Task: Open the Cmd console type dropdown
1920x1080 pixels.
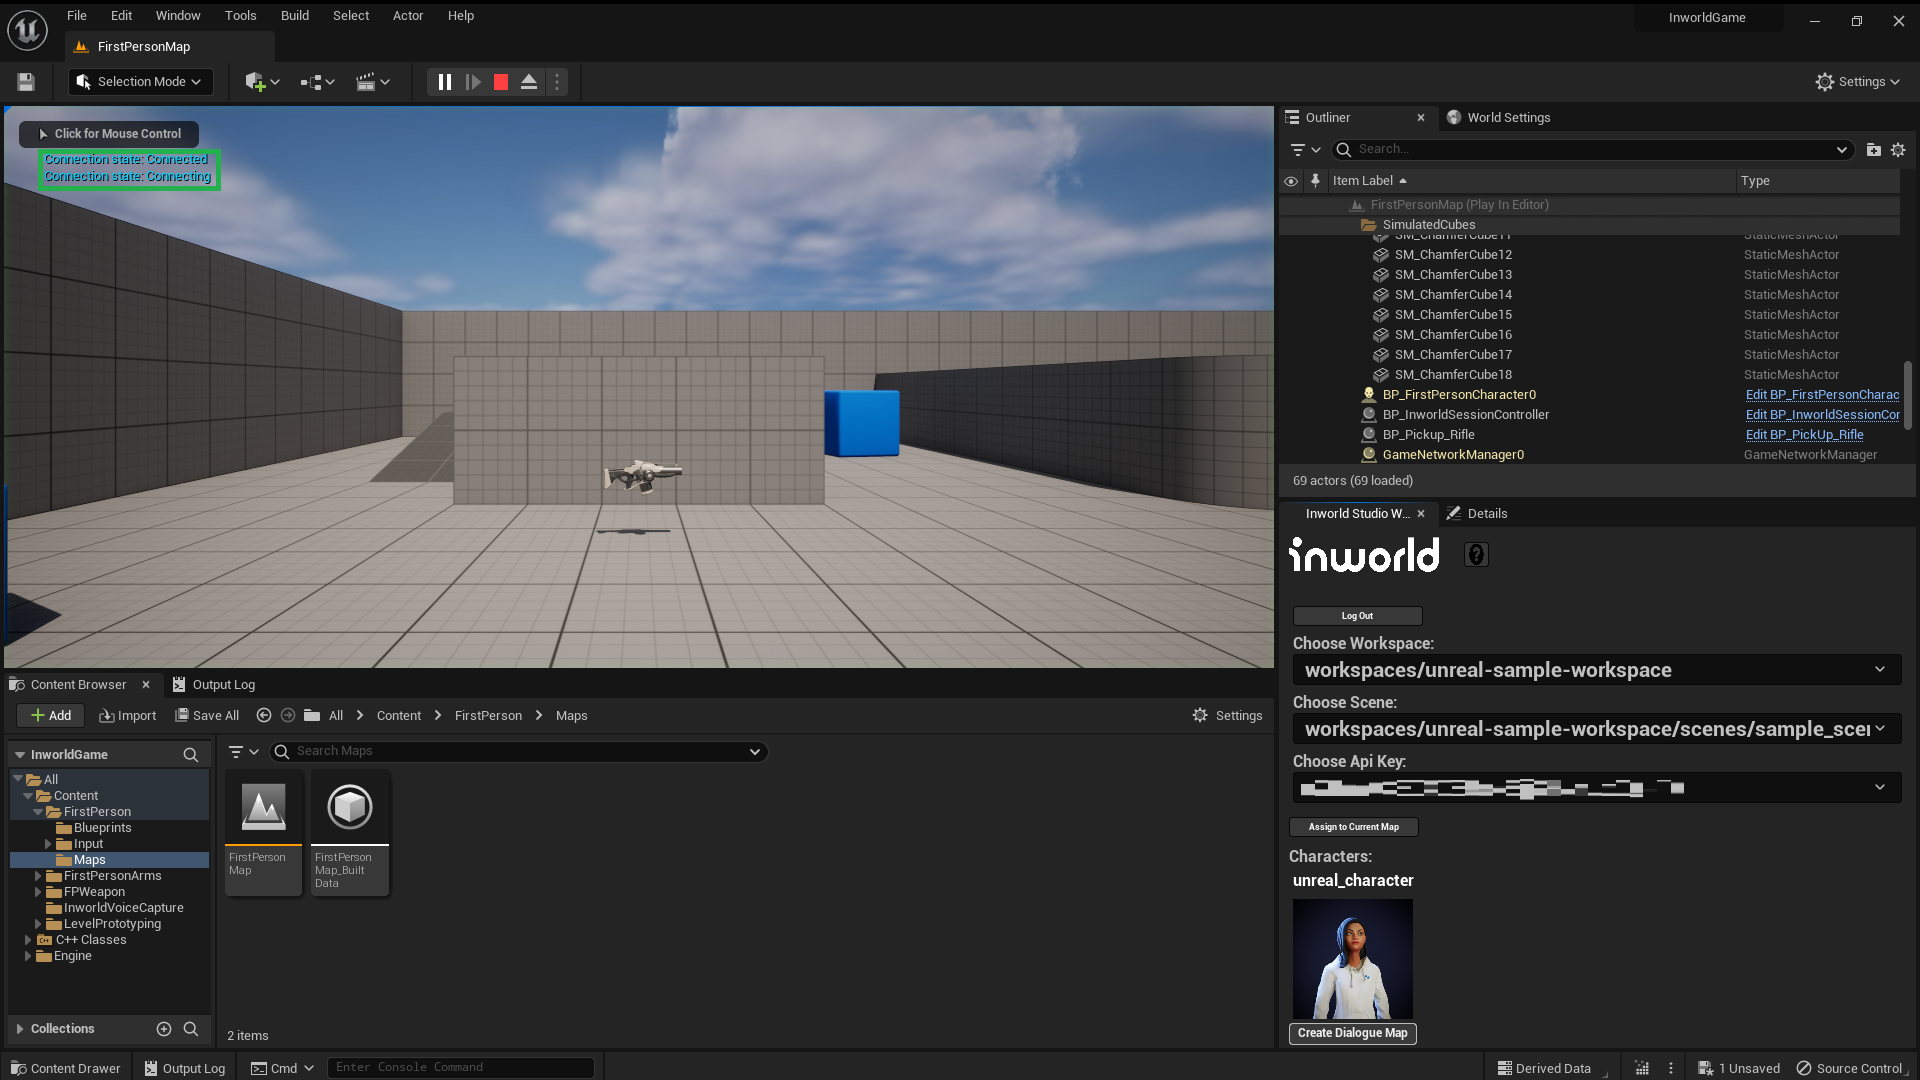Action: [283, 1068]
